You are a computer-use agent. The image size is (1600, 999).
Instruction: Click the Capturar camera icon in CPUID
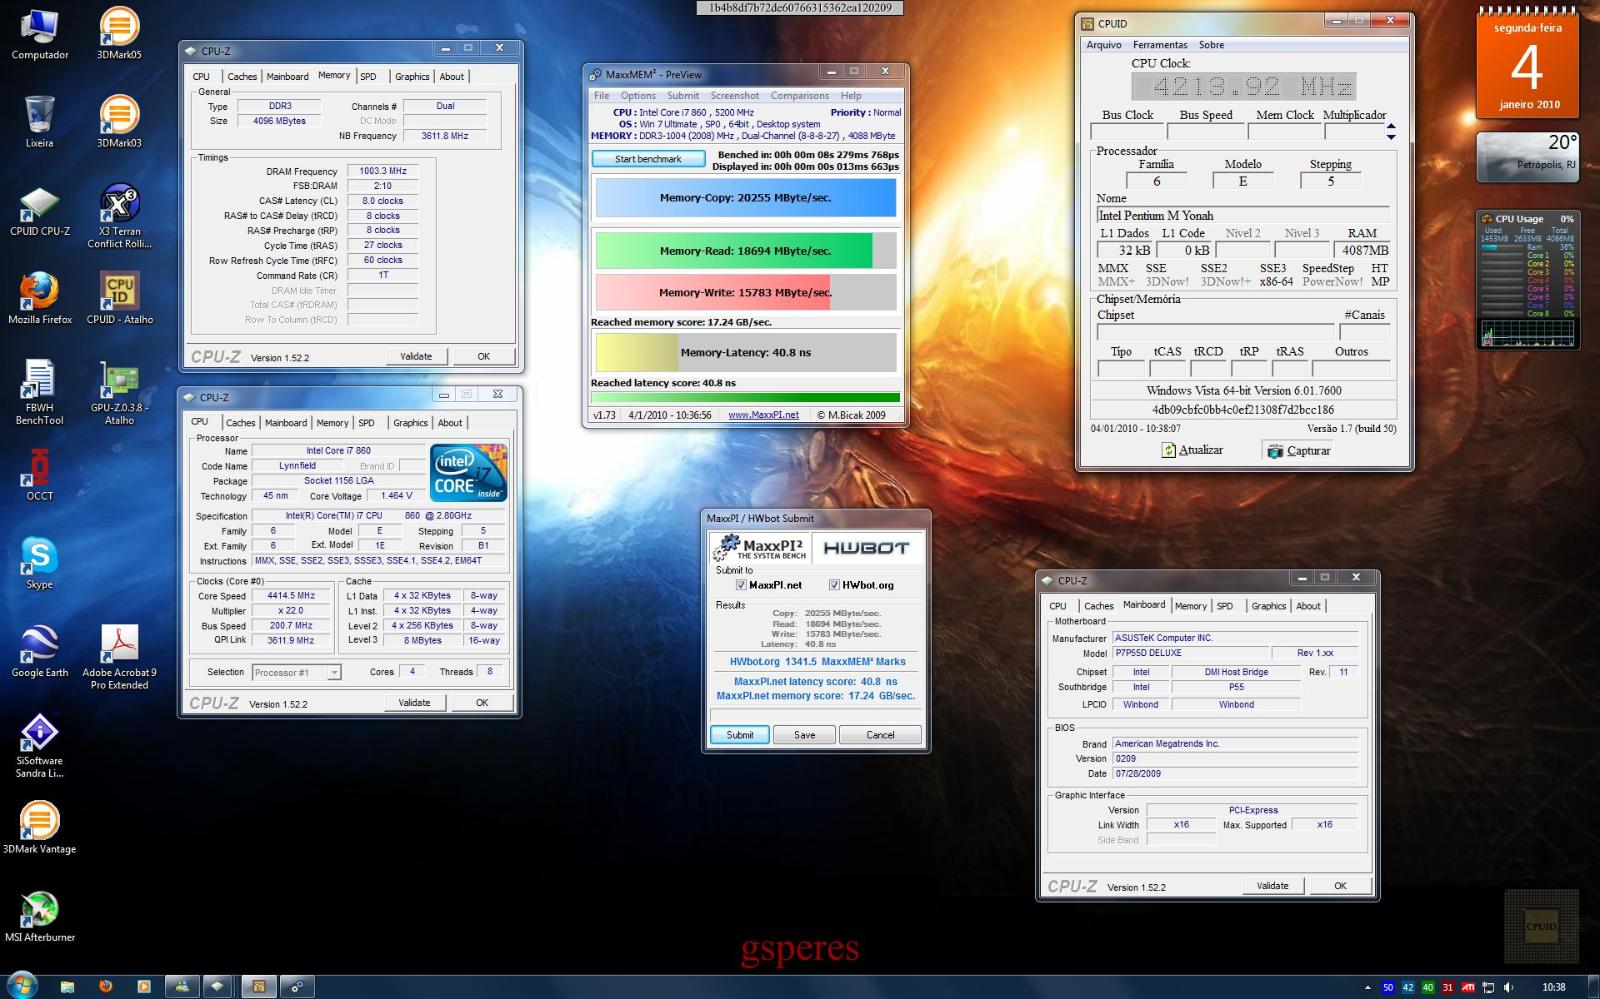[x=1275, y=451]
